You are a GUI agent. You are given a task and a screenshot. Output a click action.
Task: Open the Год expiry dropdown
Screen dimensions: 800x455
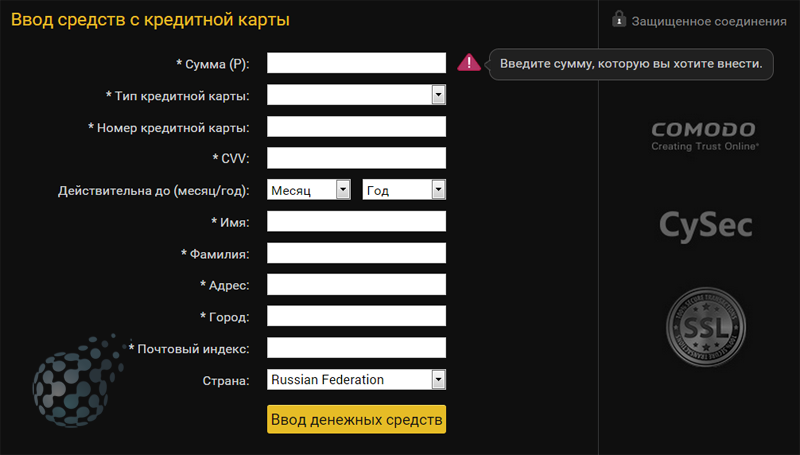pyautogui.click(x=404, y=190)
